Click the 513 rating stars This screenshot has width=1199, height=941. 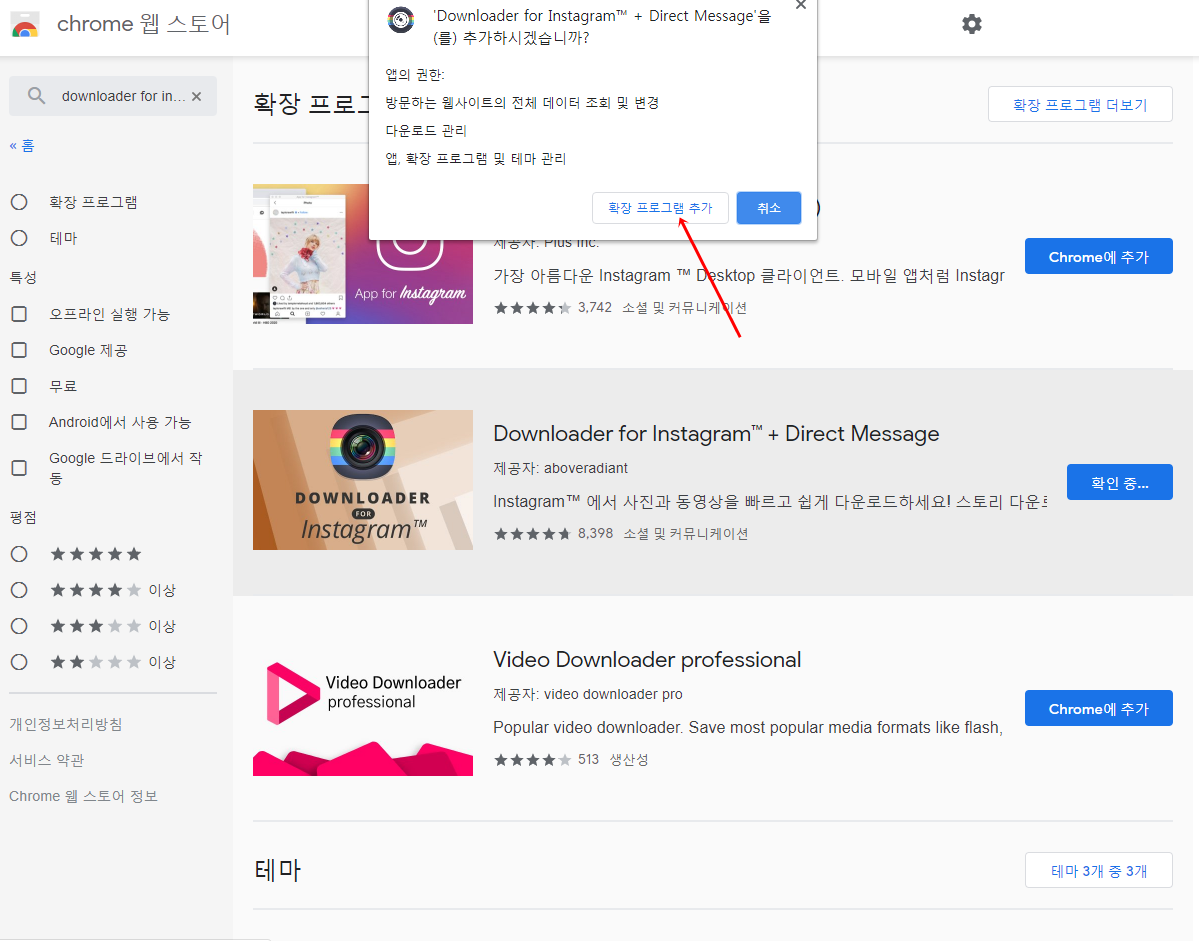[x=532, y=760]
